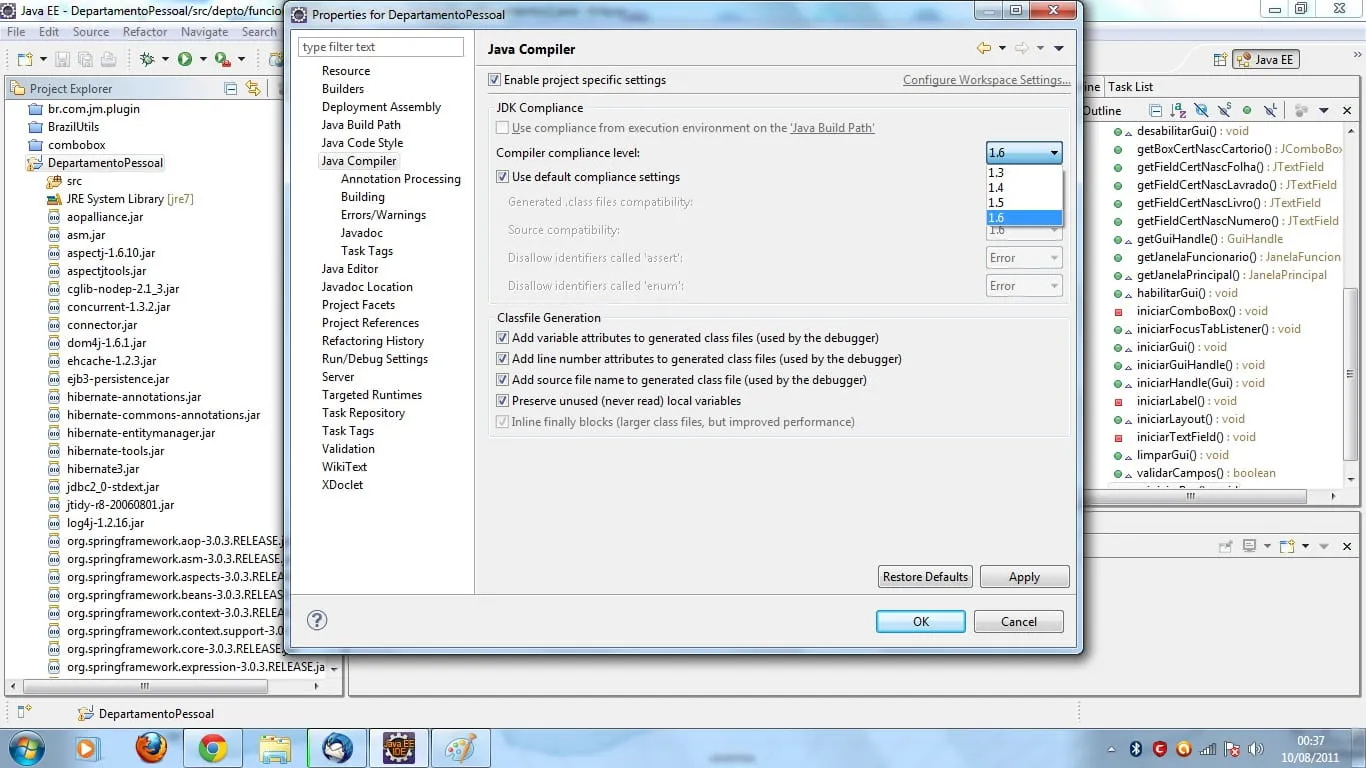Select the DepartamentoPessoal project in Project Explorer
The image size is (1366, 768).
point(105,163)
